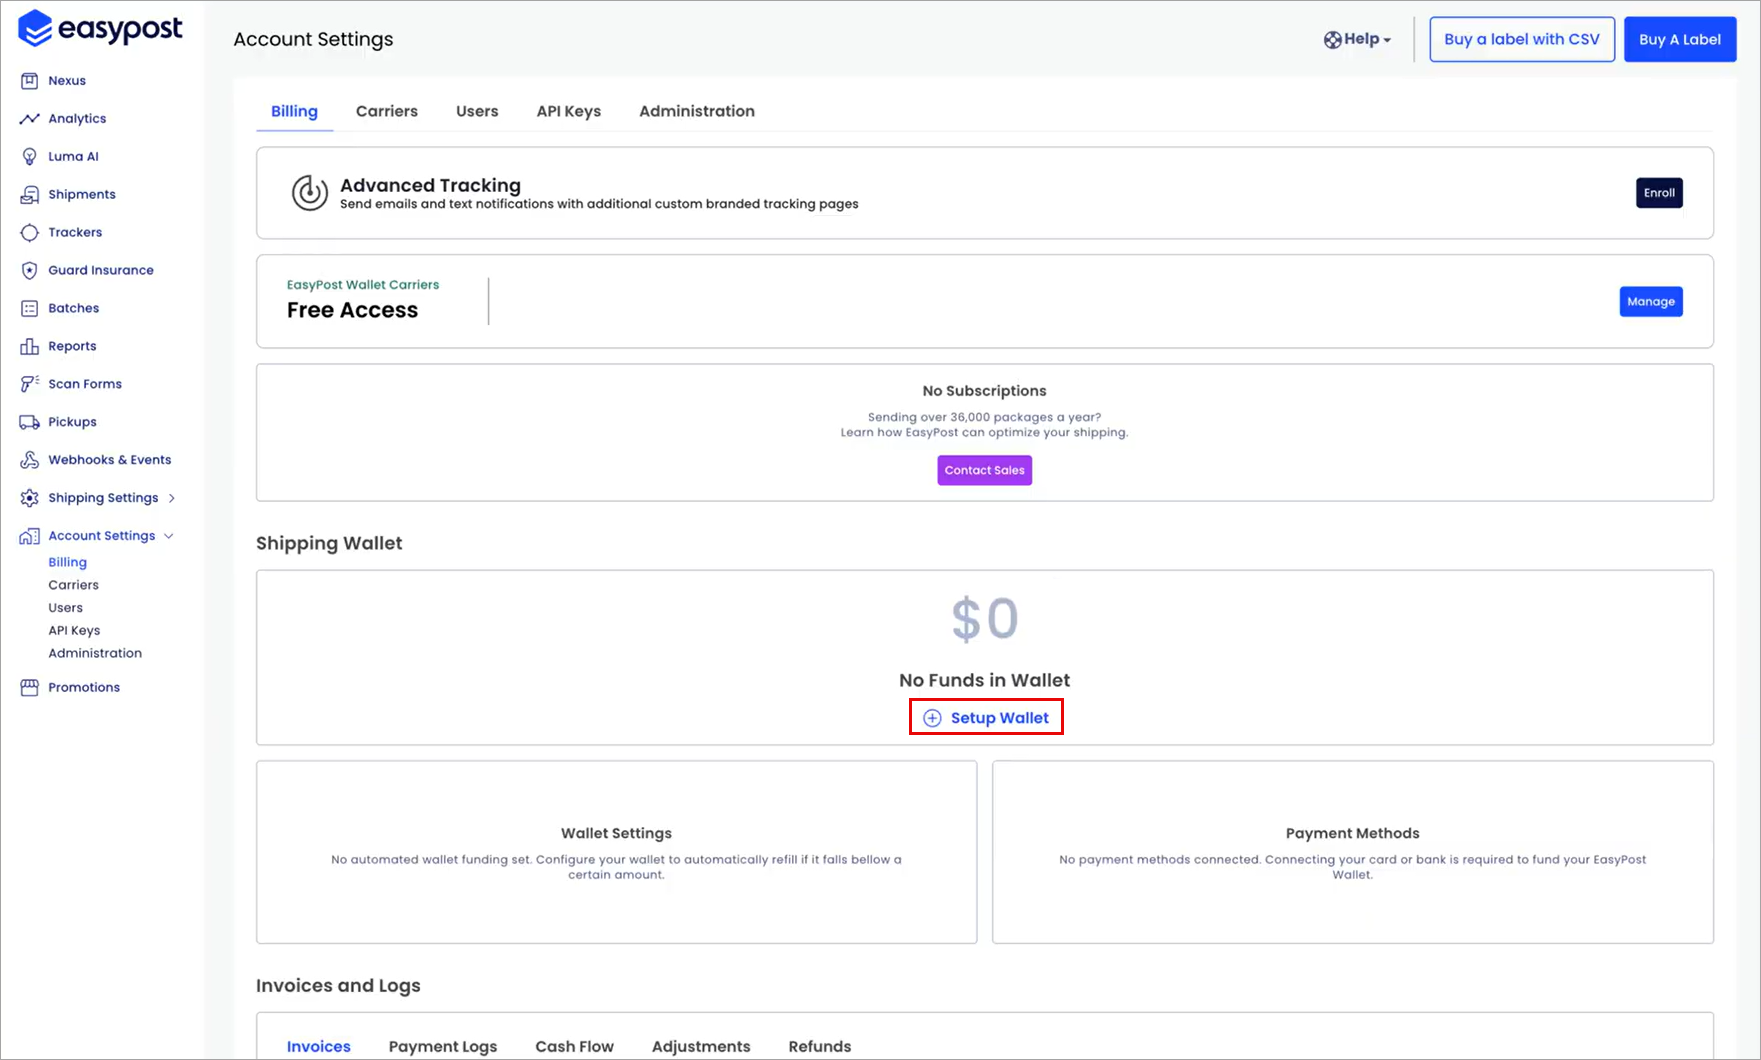Screen dimensions: 1761x1060
Task: Switch to the Carriers tab
Action: coord(387,111)
